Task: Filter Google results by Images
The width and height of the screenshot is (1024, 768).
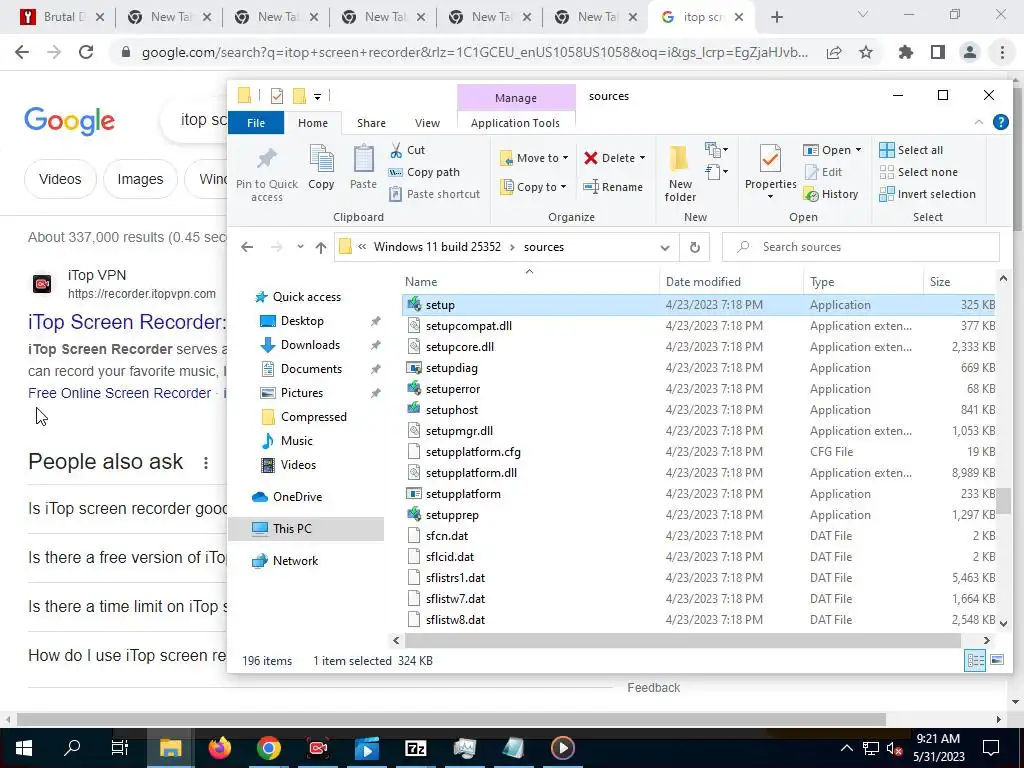Action: click(x=140, y=179)
